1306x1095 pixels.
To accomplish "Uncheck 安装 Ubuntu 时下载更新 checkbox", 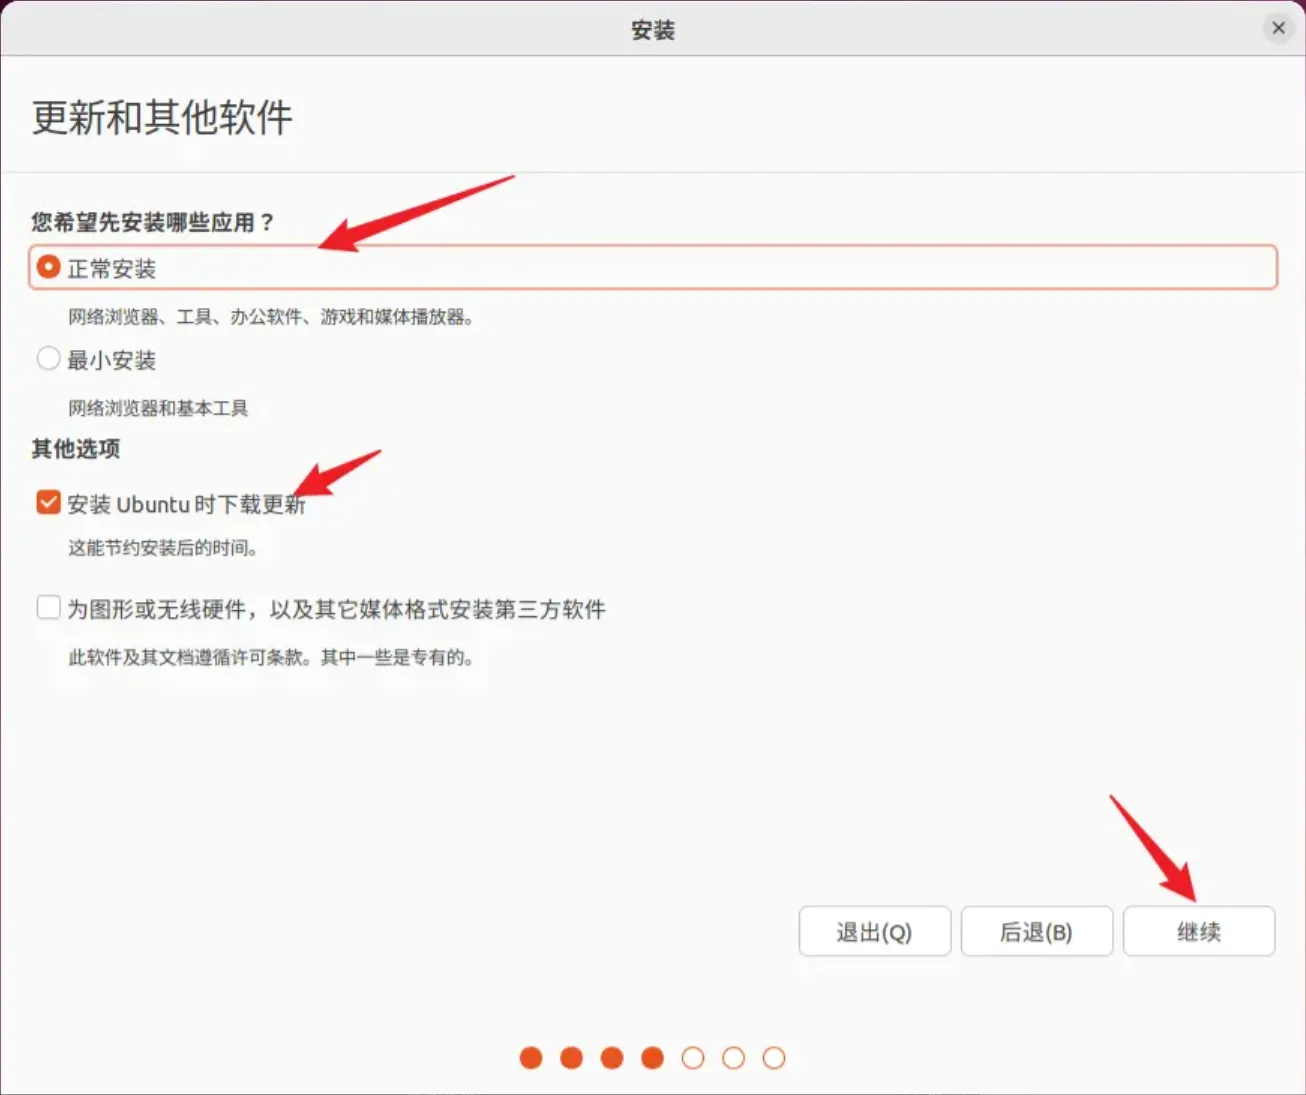I will (48, 502).
